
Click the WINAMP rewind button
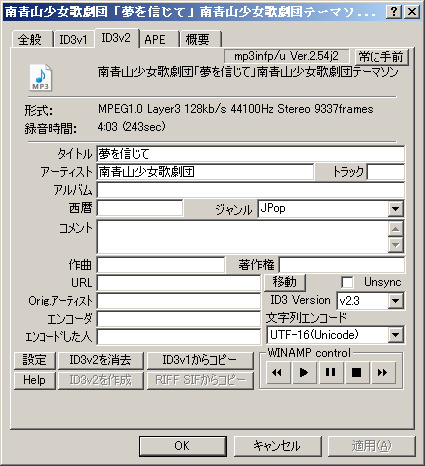(x=277, y=372)
